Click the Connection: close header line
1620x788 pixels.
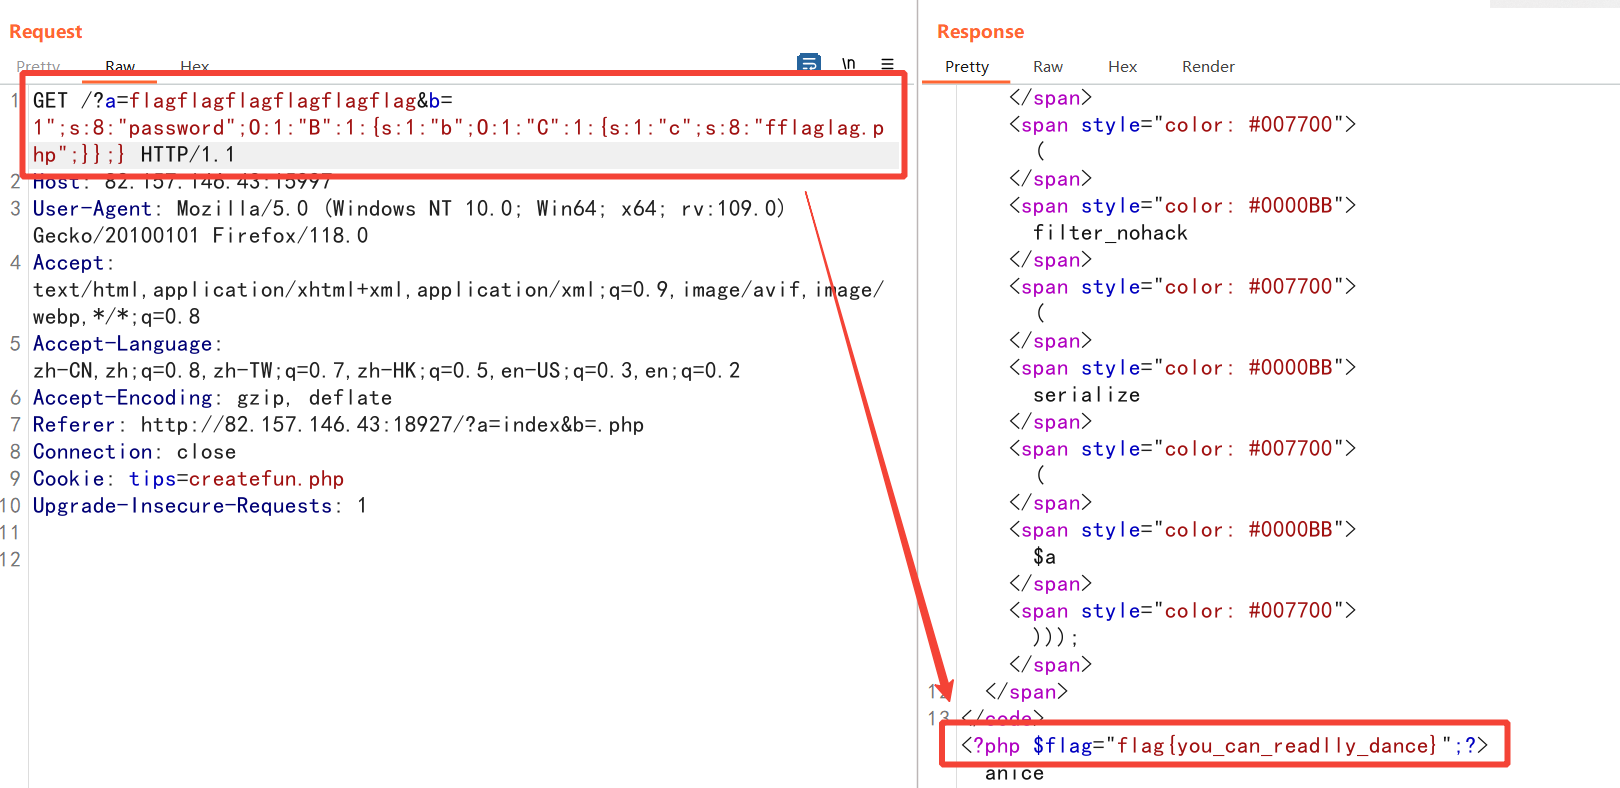(134, 451)
